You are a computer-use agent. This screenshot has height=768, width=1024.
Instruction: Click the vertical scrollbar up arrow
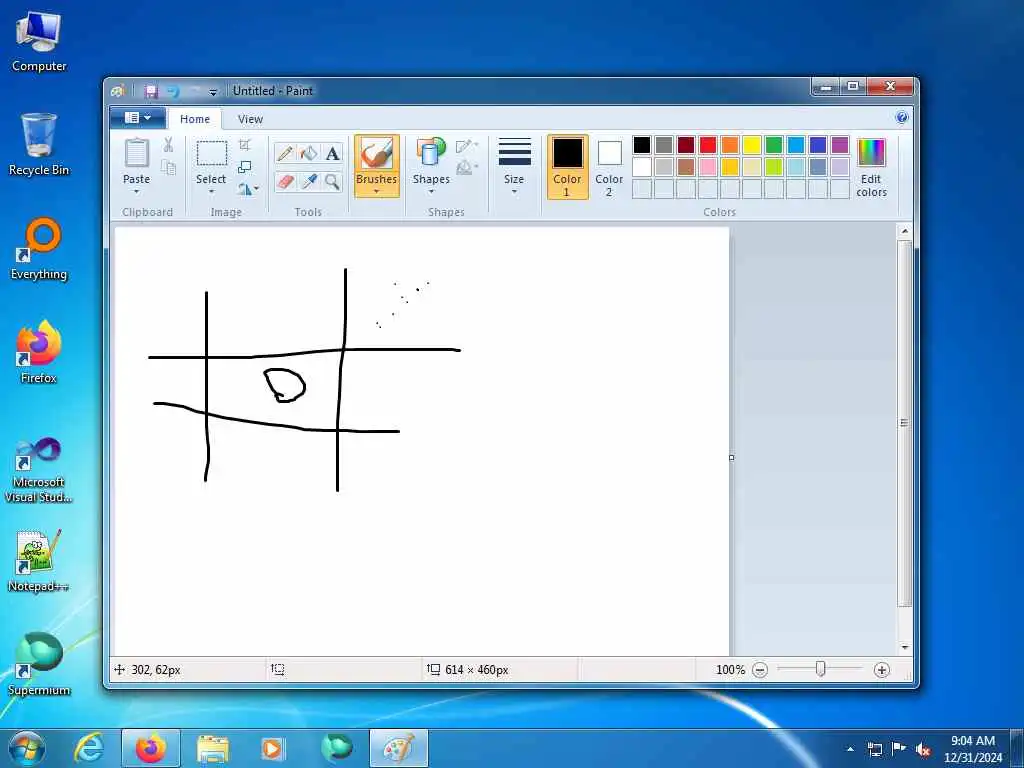904,231
